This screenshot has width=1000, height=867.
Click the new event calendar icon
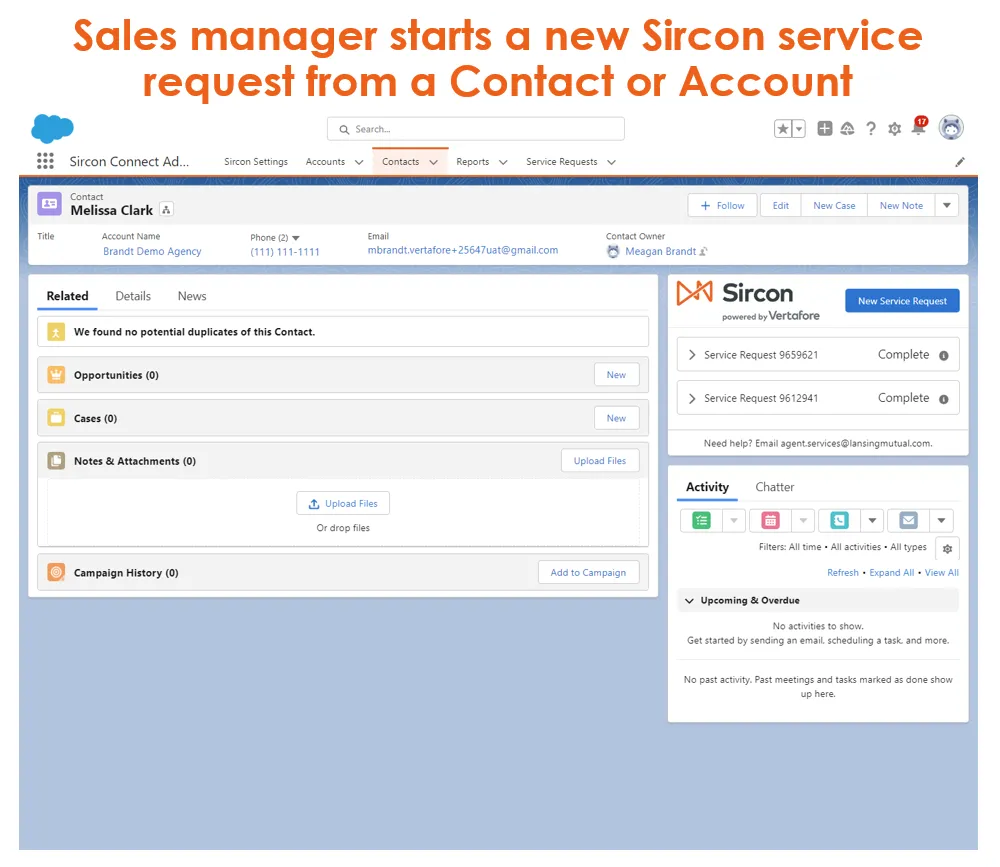(770, 521)
